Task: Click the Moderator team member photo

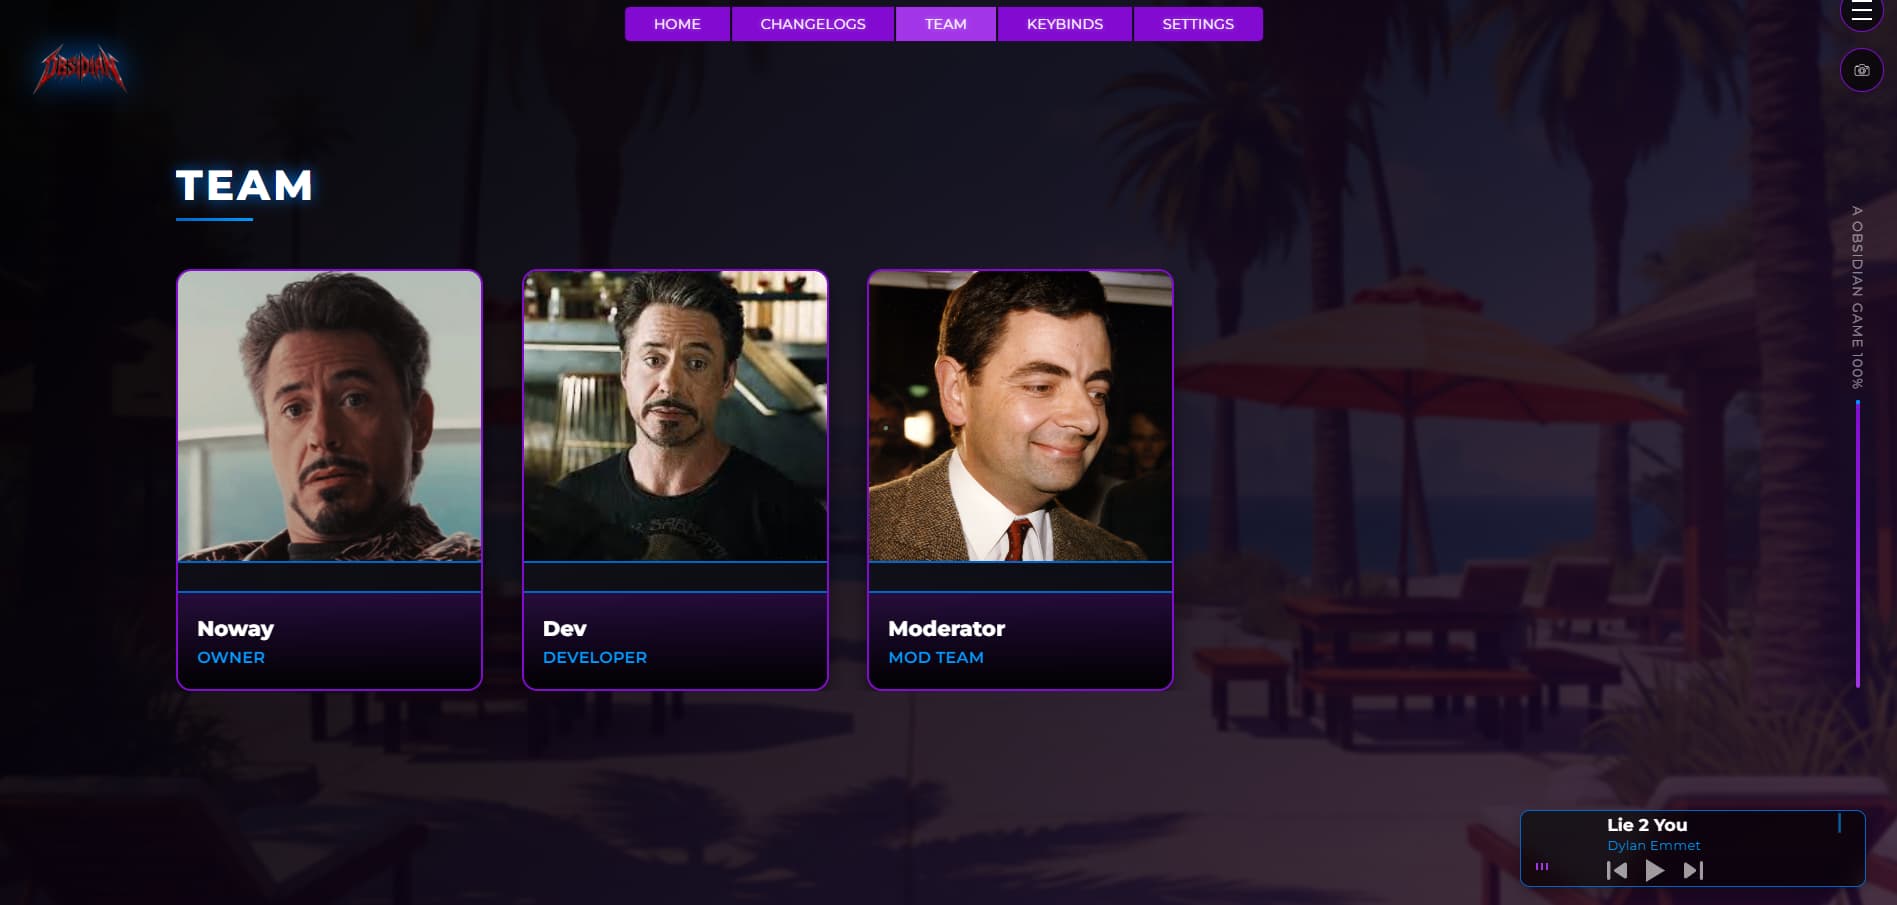Action: click(x=1020, y=416)
